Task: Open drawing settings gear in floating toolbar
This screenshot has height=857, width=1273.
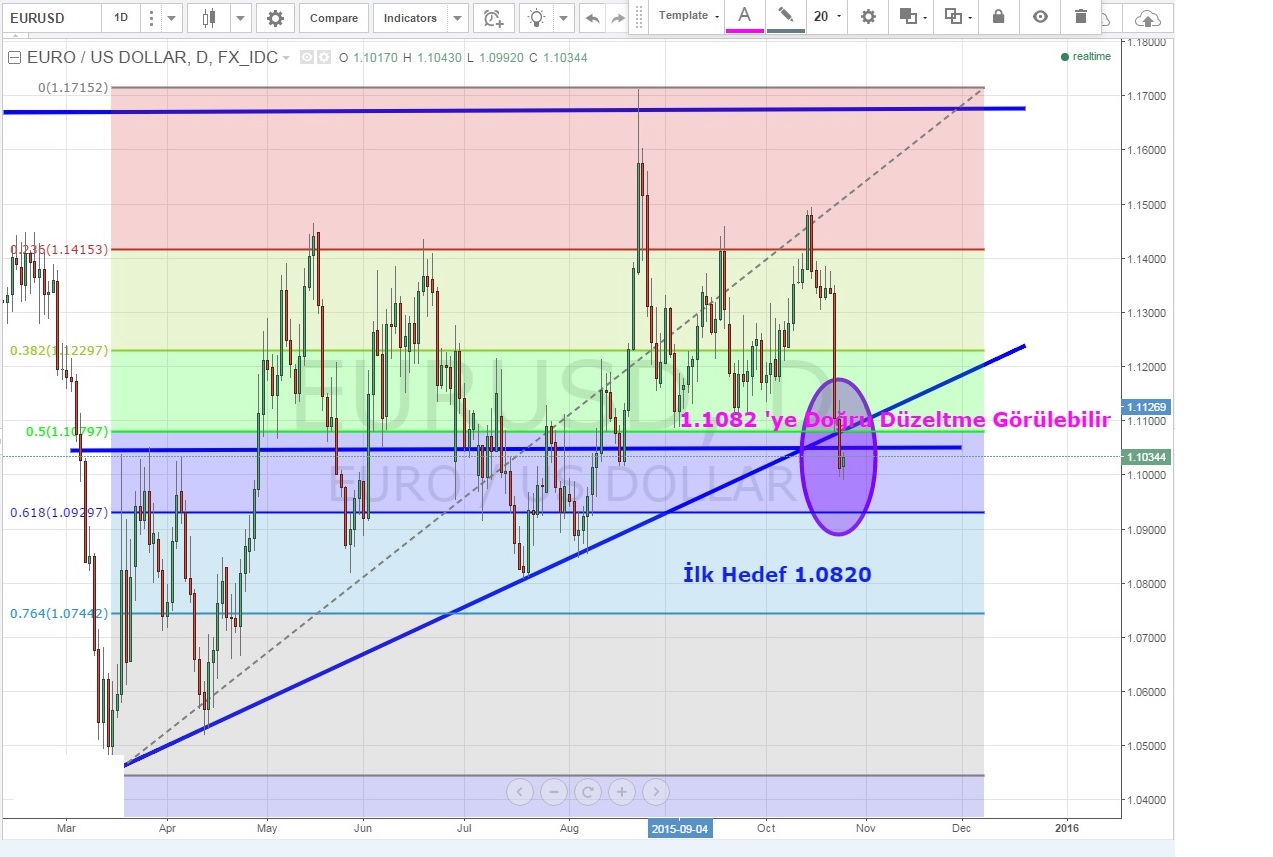Action: (x=868, y=16)
